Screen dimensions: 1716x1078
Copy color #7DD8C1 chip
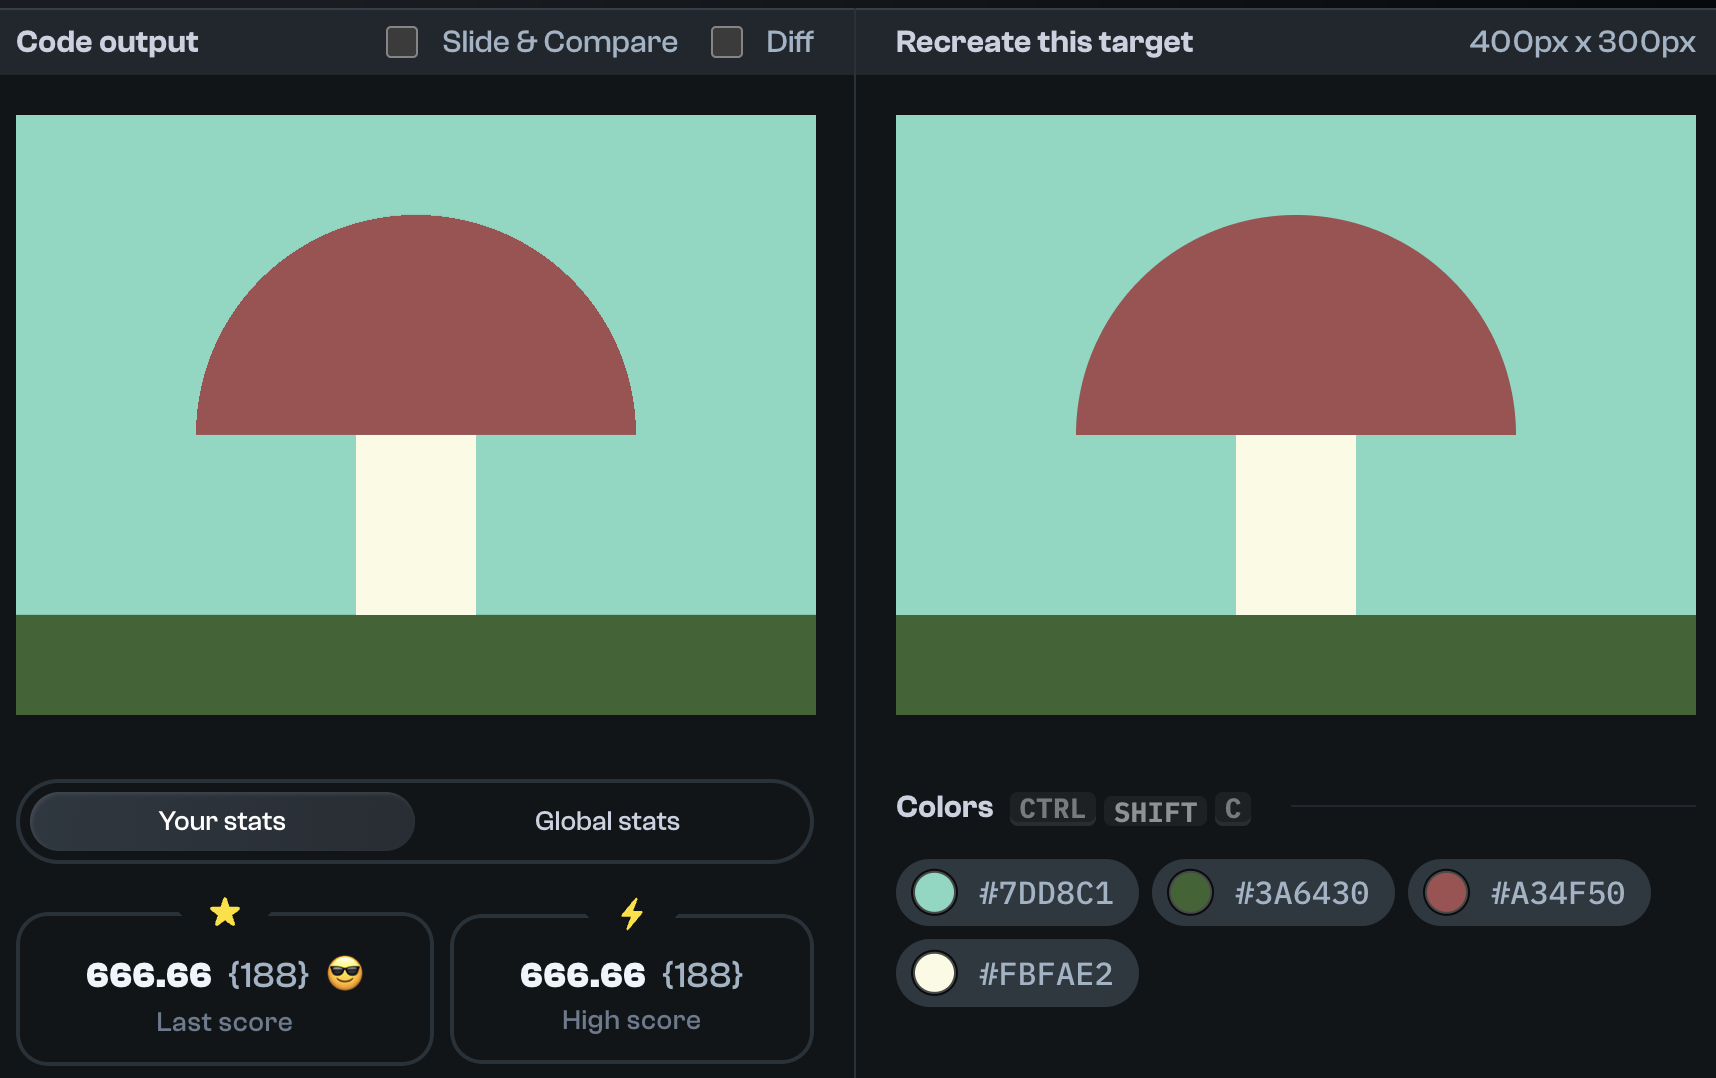pyautogui.click(x=1017, y=892)
